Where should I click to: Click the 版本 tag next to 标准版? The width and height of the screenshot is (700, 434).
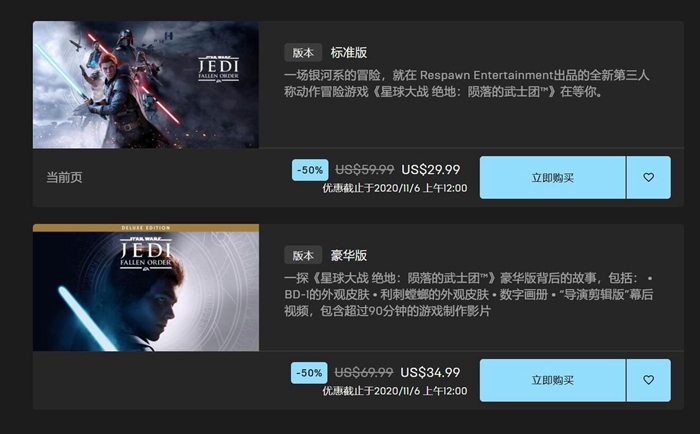pyautogui.click(x=303, y=53)
